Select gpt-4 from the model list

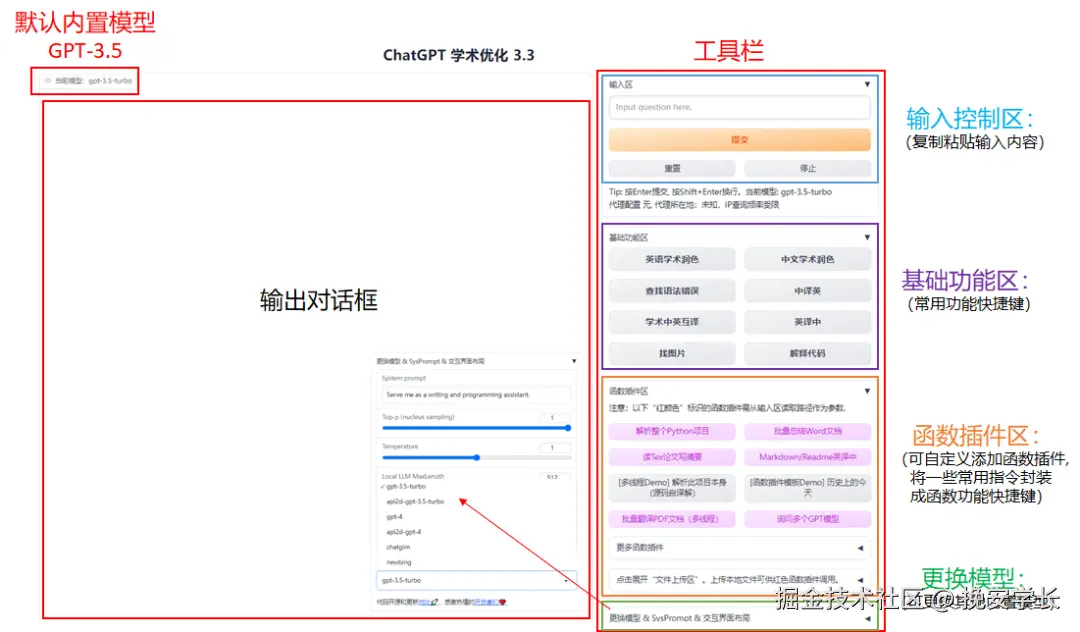pyautogui.click(x=395, y=517)
